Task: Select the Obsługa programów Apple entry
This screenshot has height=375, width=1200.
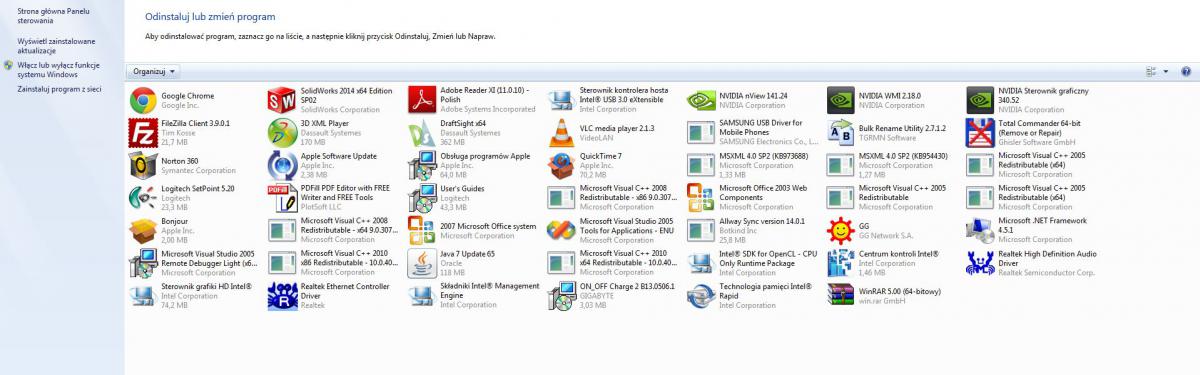Action: click(x=473, y=165)
